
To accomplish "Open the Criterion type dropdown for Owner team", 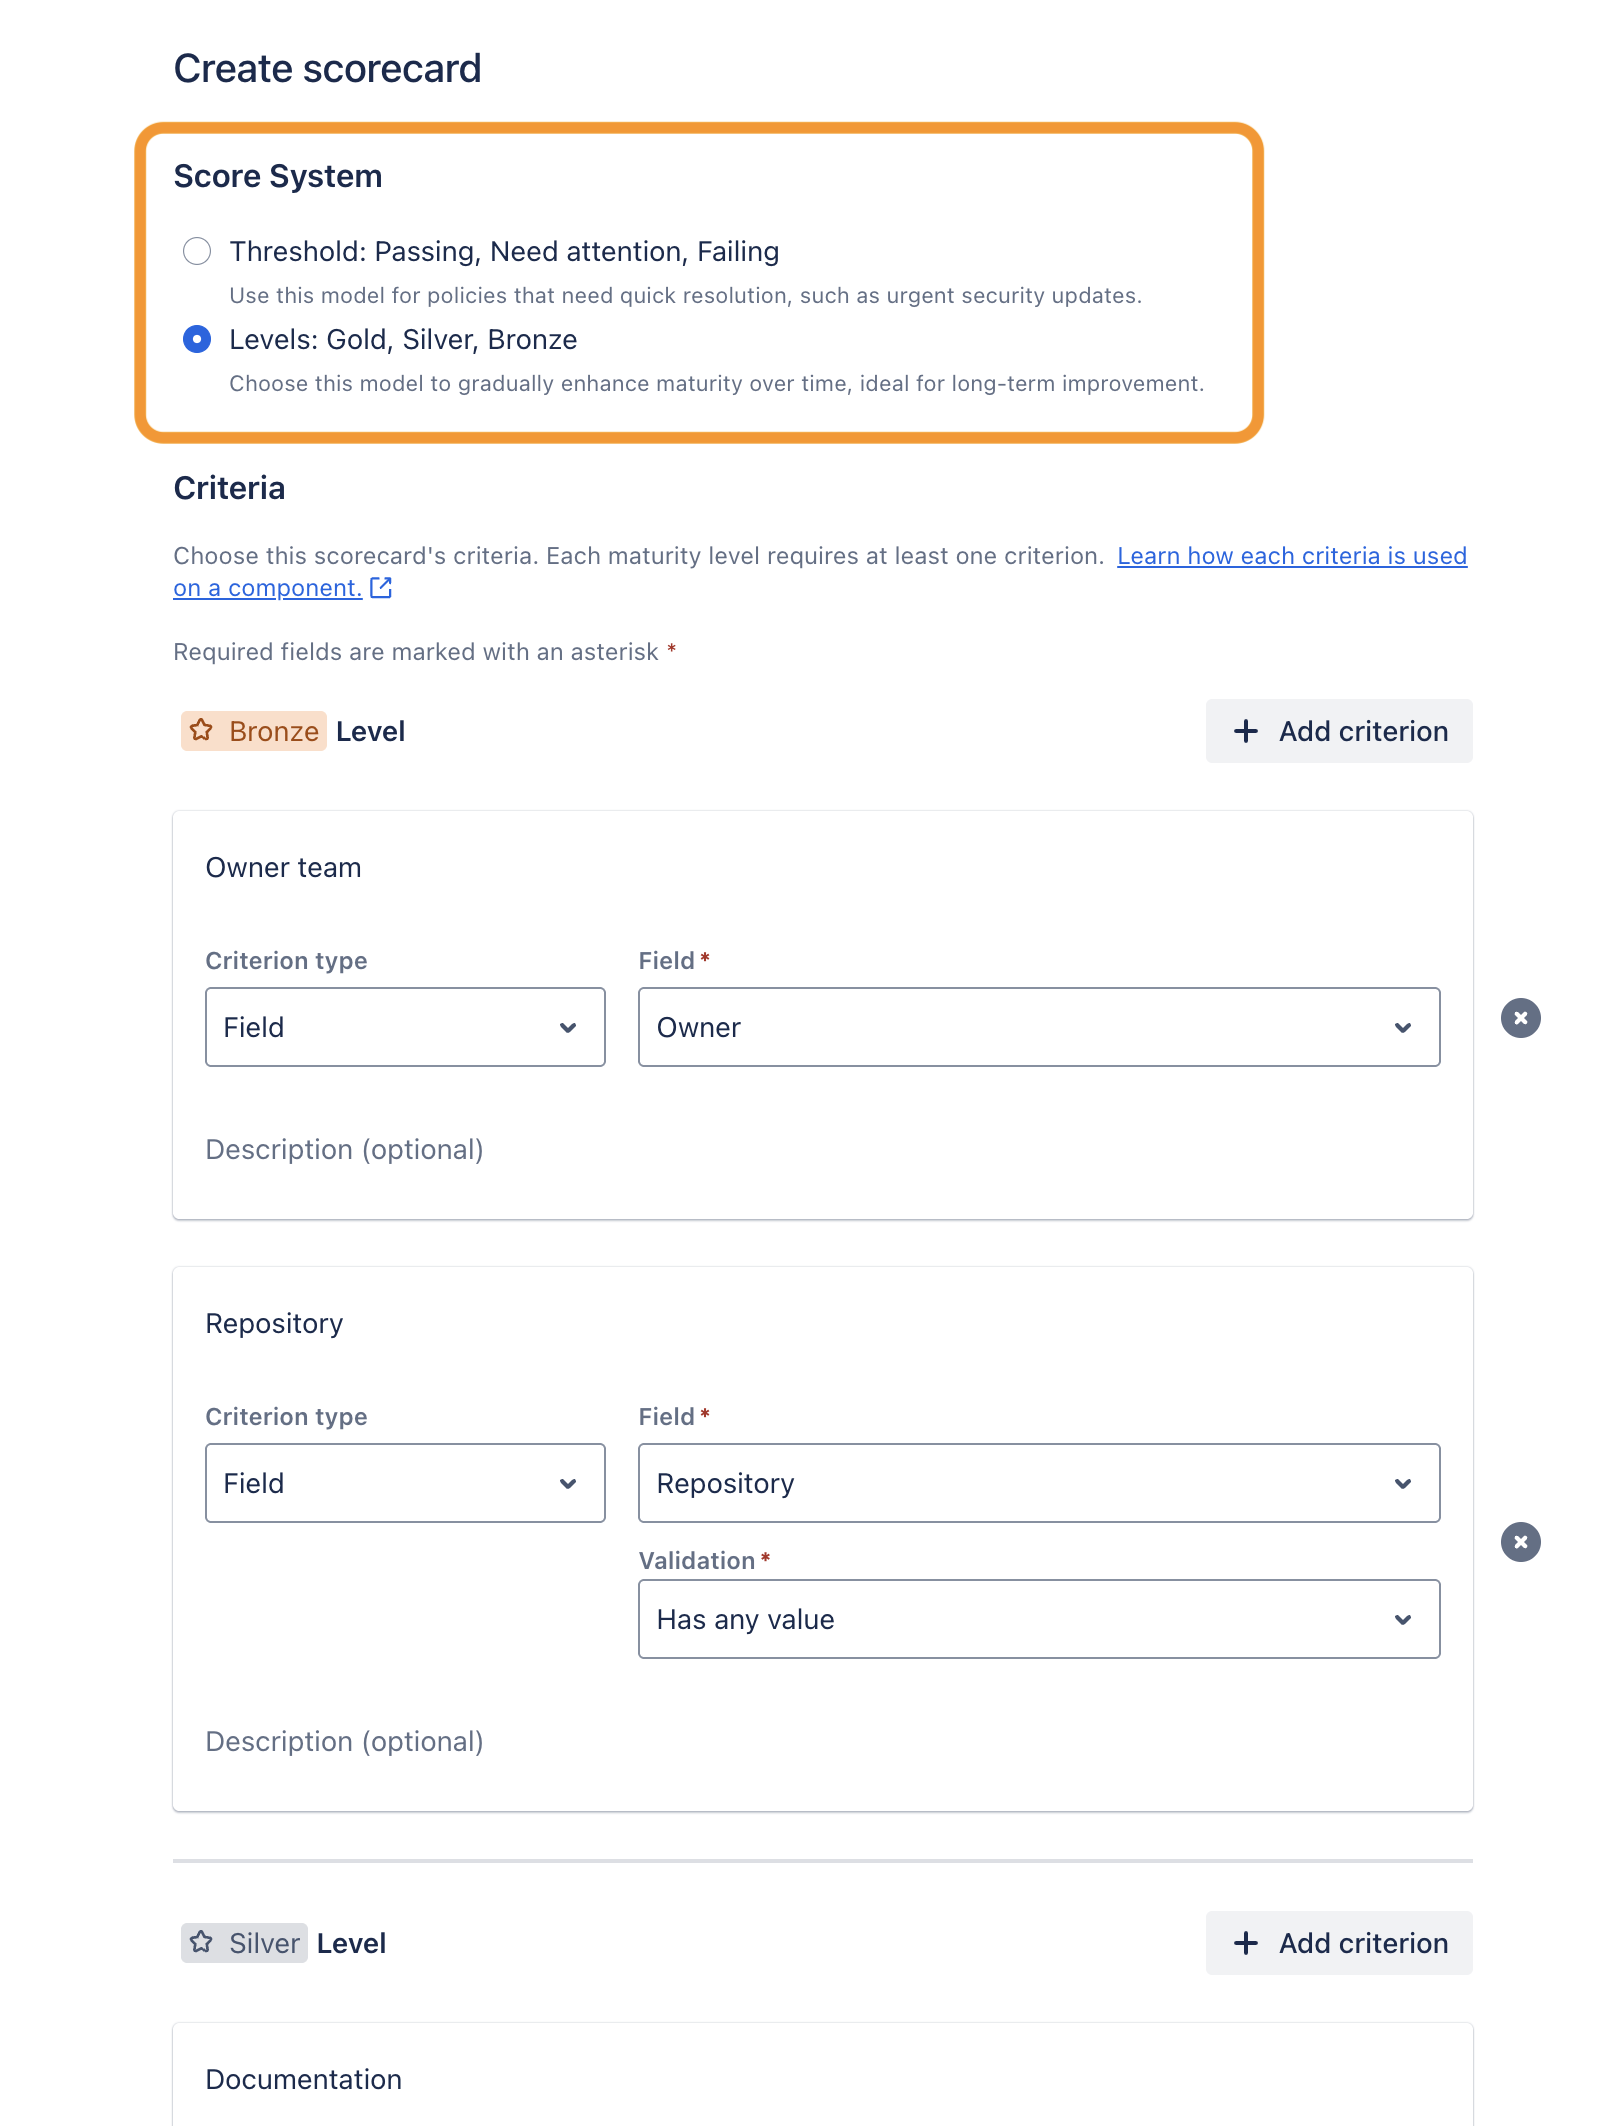I will coord(404,1027).
